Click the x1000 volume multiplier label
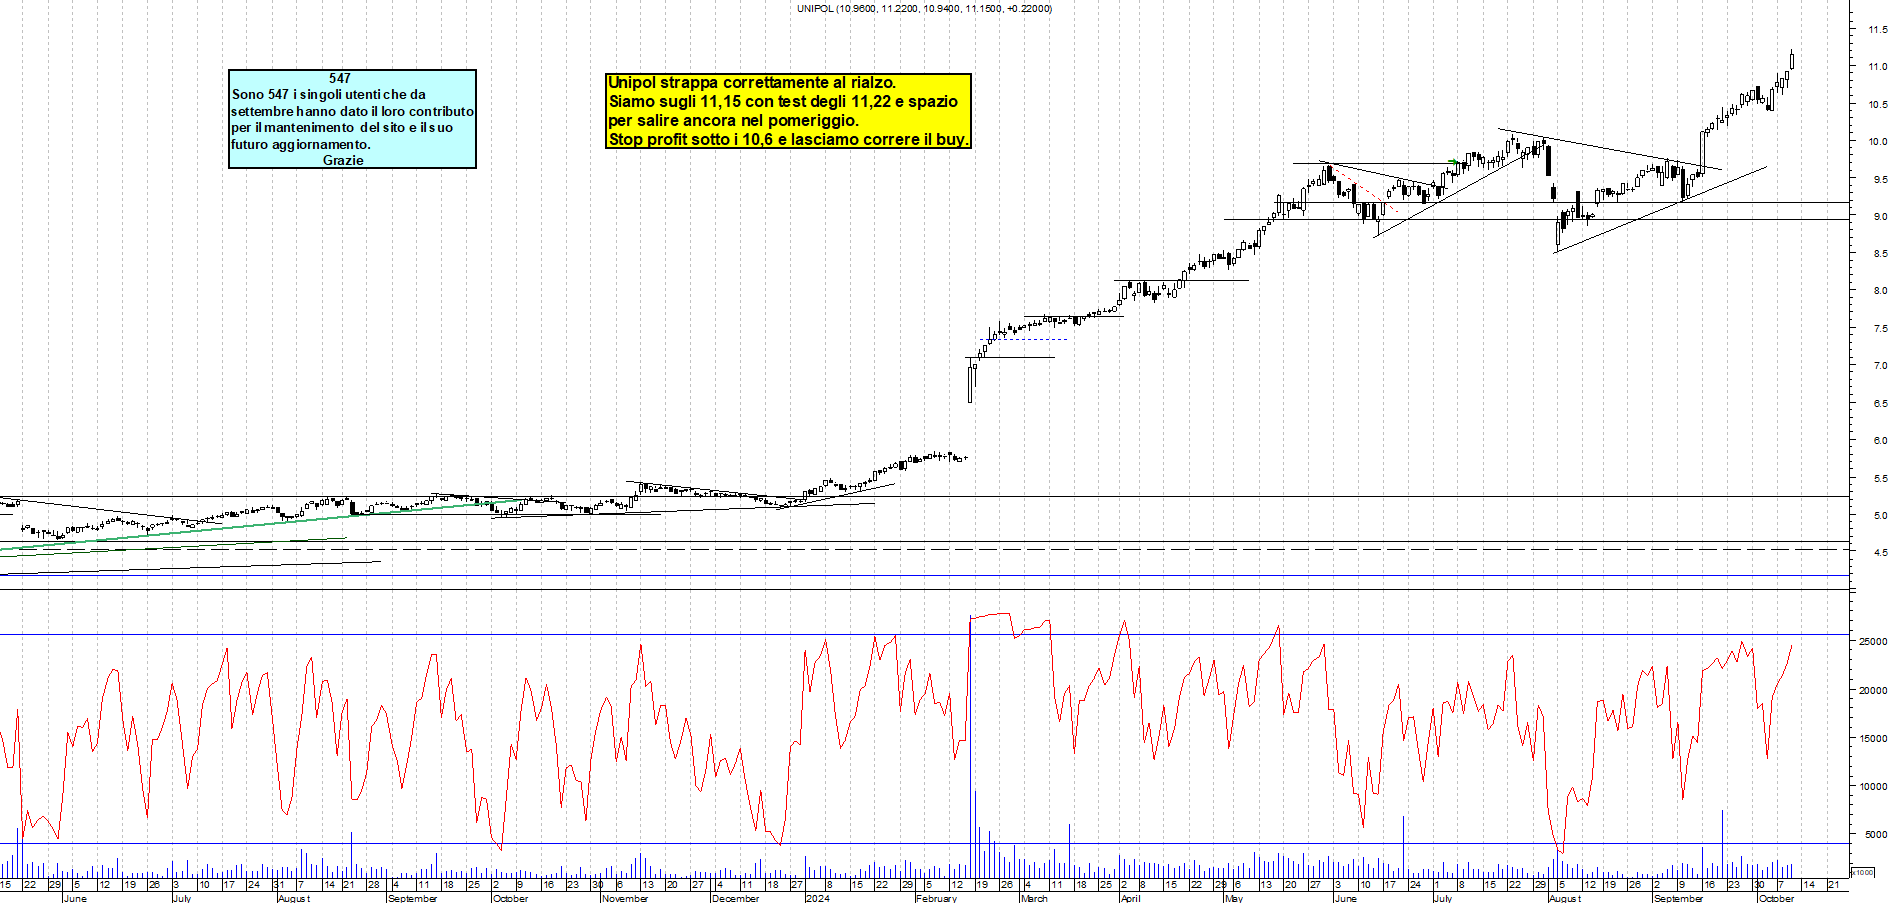1890x903 pixels. coord(1864,872)
